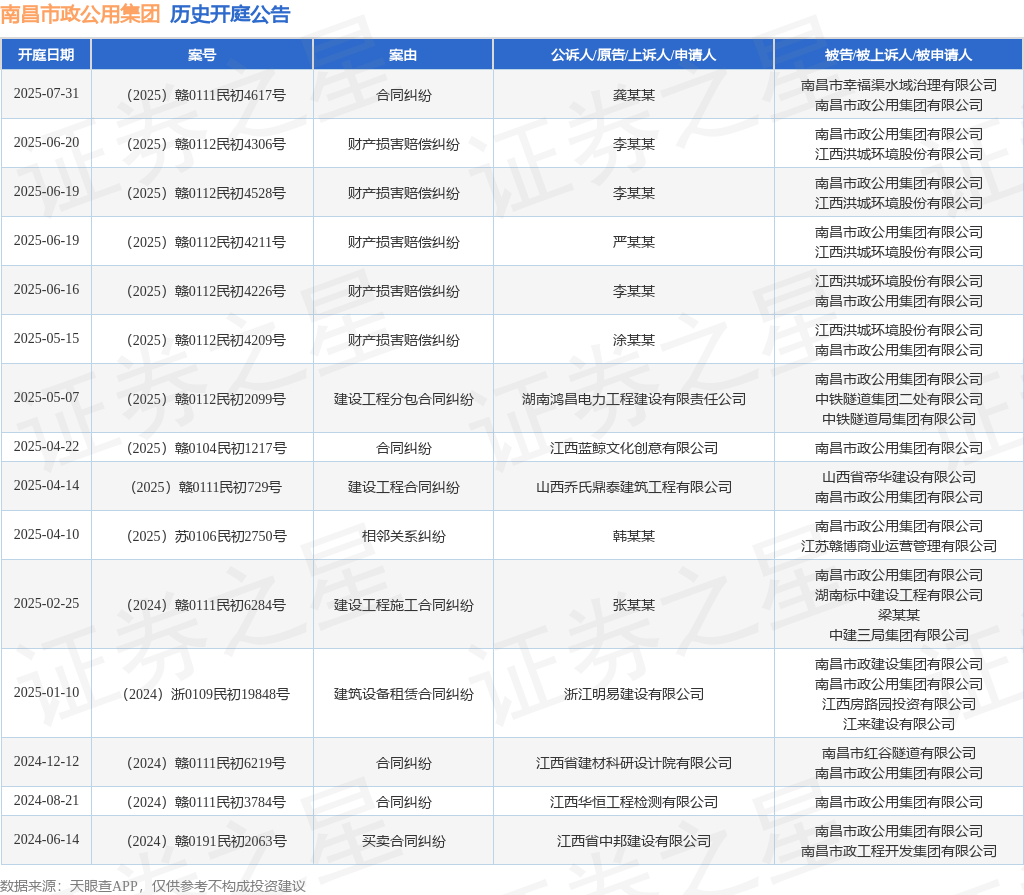Image resolution: width=1024 pixels, height=895 pixels.
Task: Select case number (2025)苏0106民初2750号
Action: 206,536
